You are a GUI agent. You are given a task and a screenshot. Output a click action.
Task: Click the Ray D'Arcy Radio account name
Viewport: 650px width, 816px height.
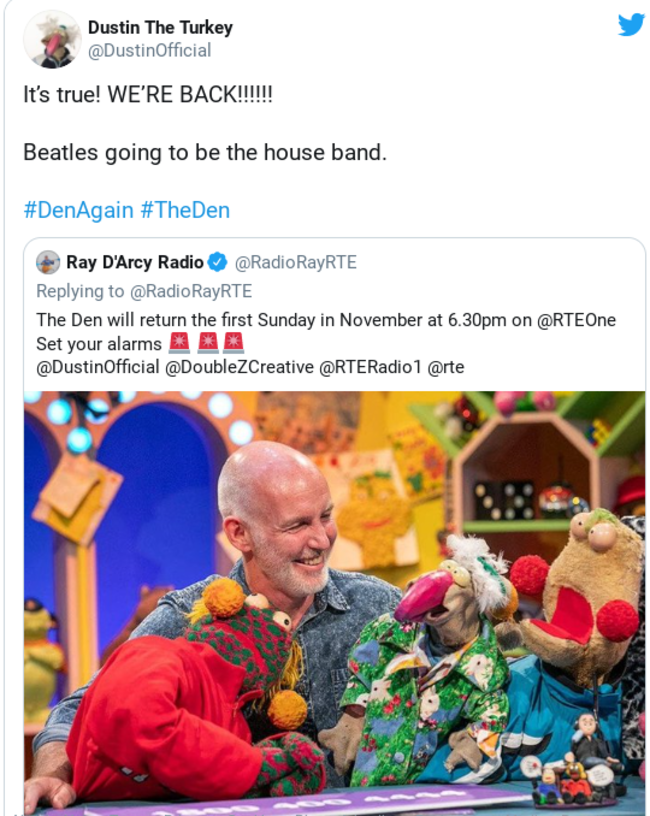point(134,263)
